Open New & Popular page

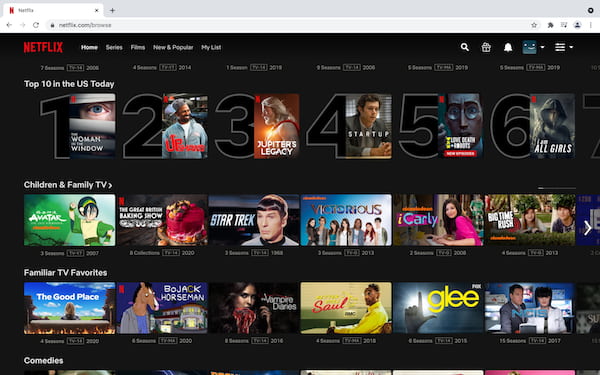click(x=173, y=47)
